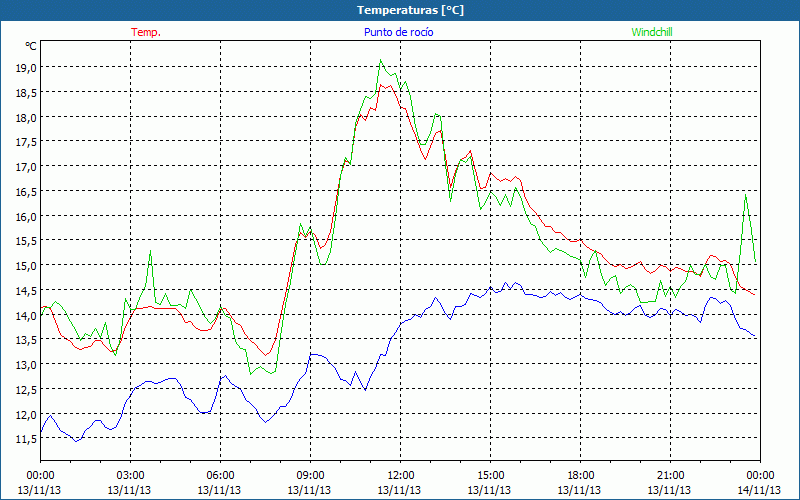Click the 12,5 y-axis value
Screen dimensions: 800x500
(x=26, y=389)
